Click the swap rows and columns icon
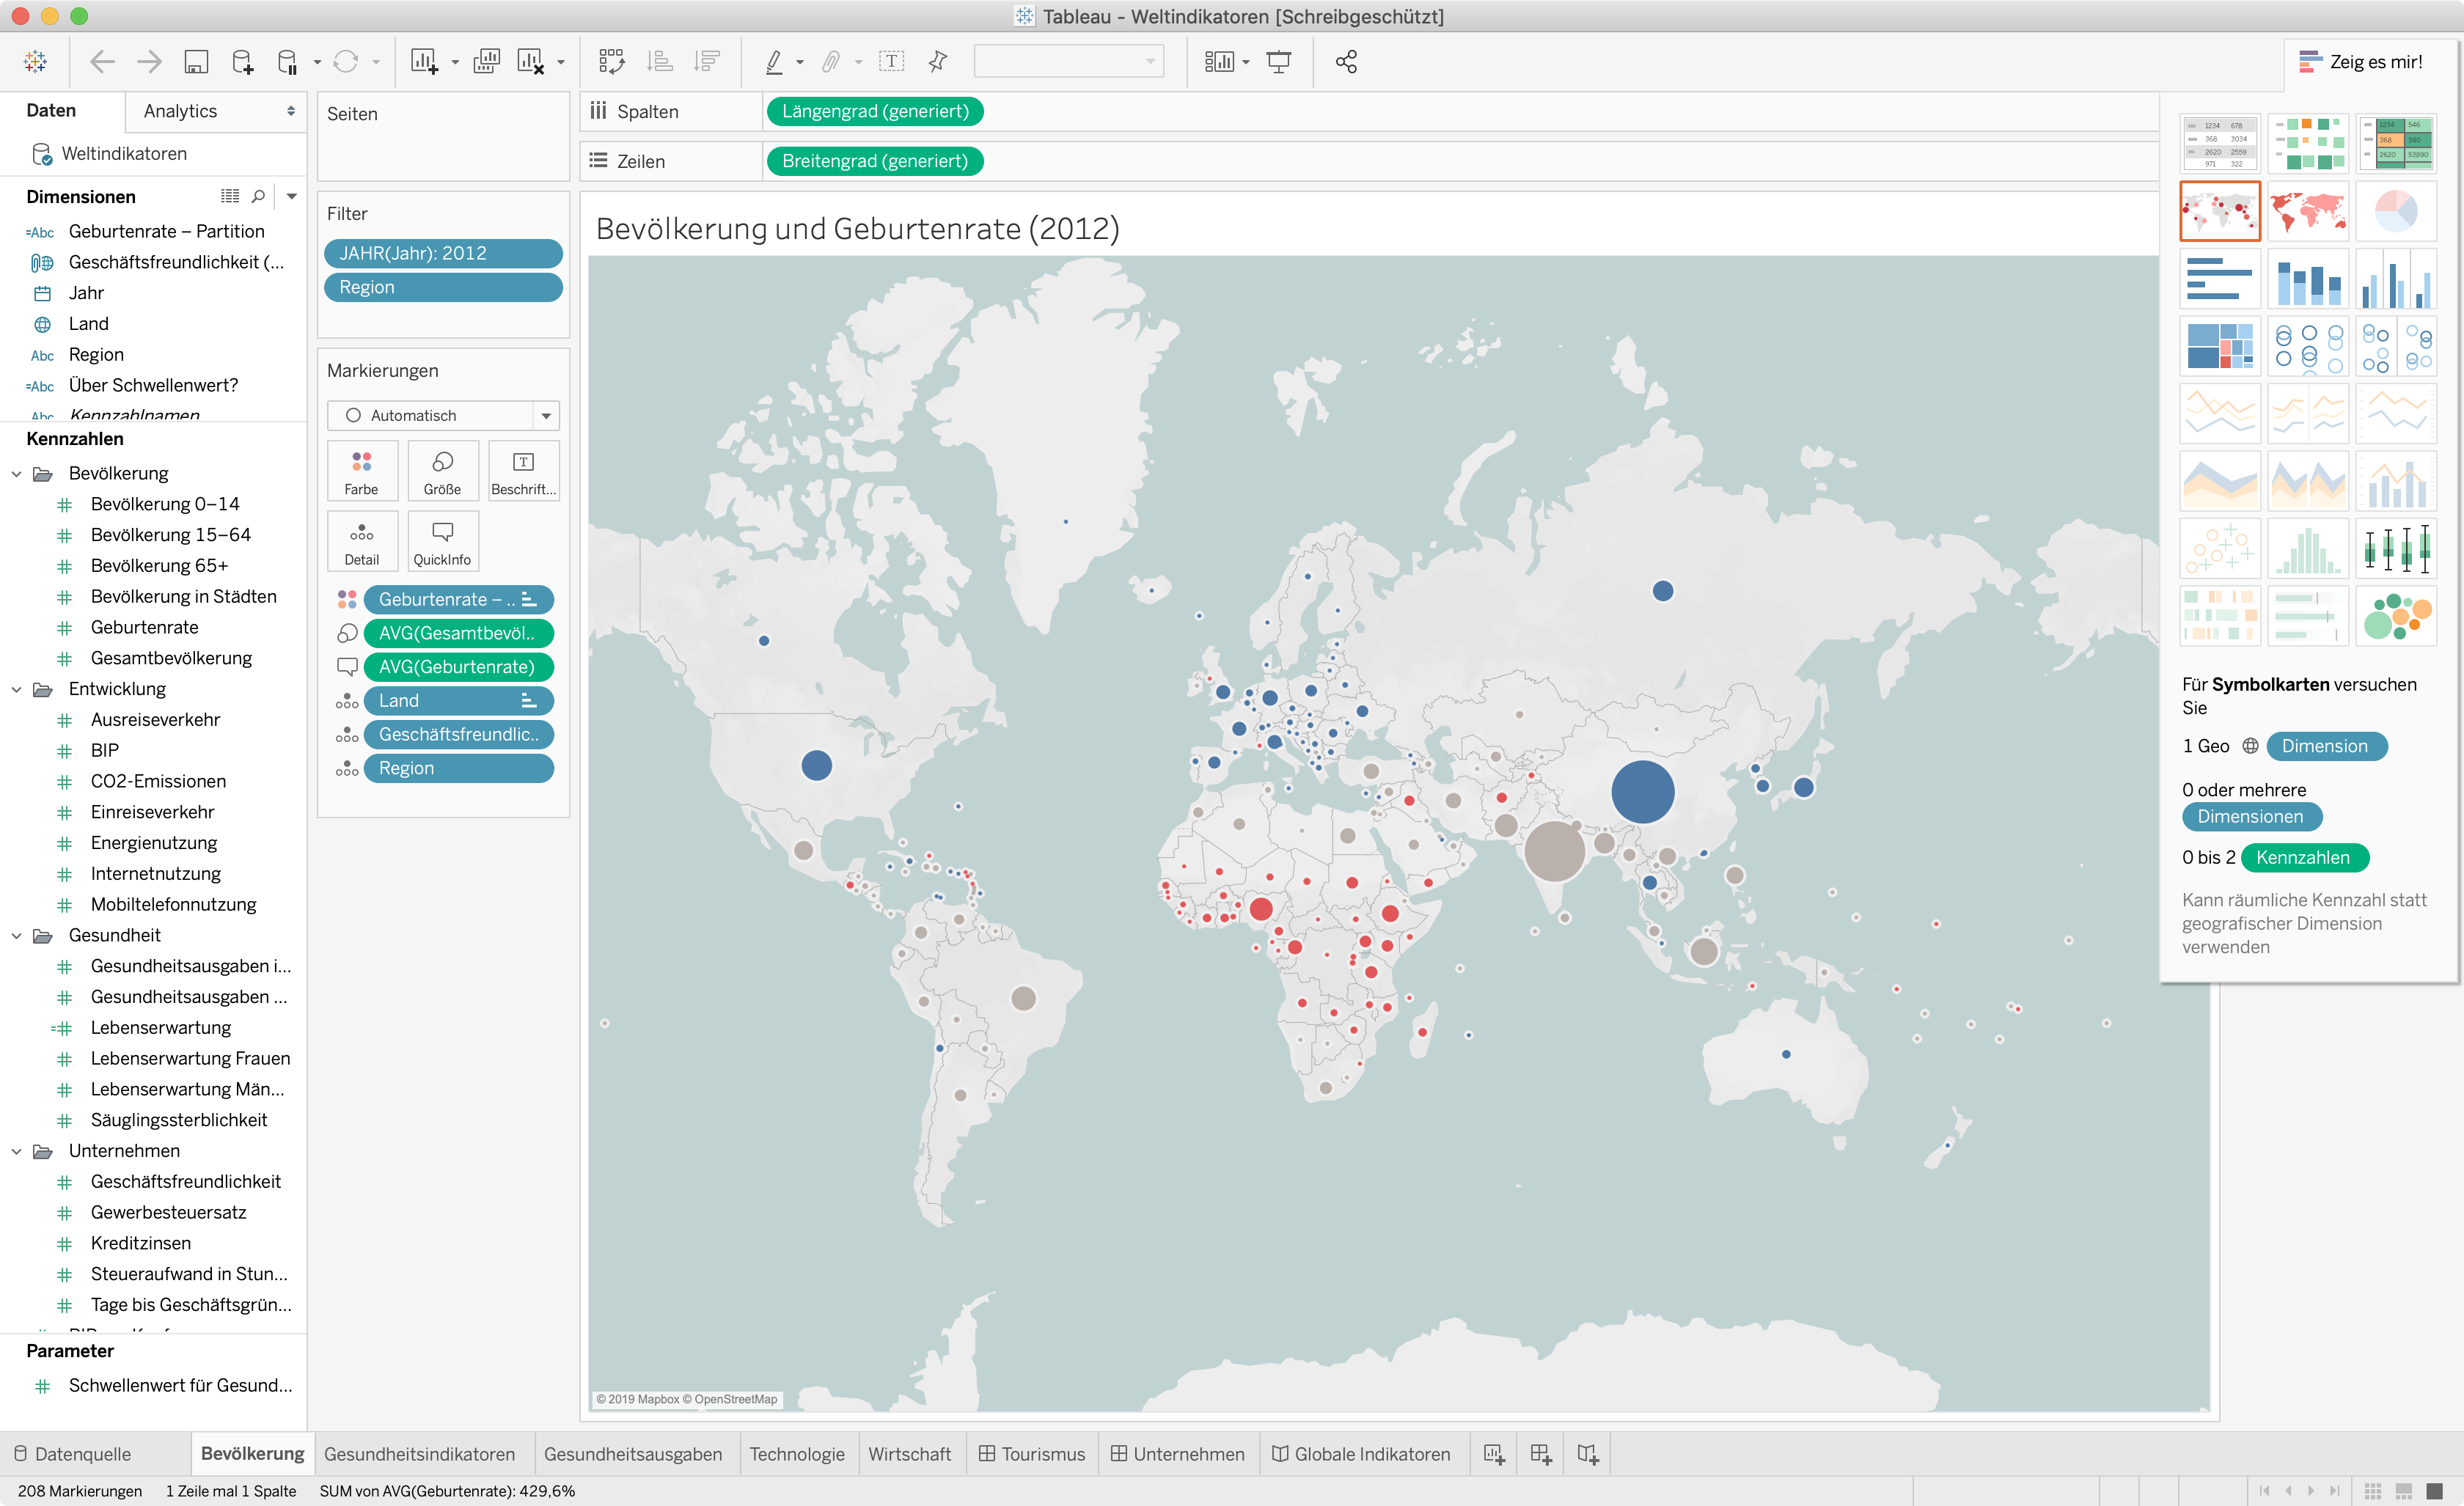2464x1506 pixels. [x=611, y=62]
